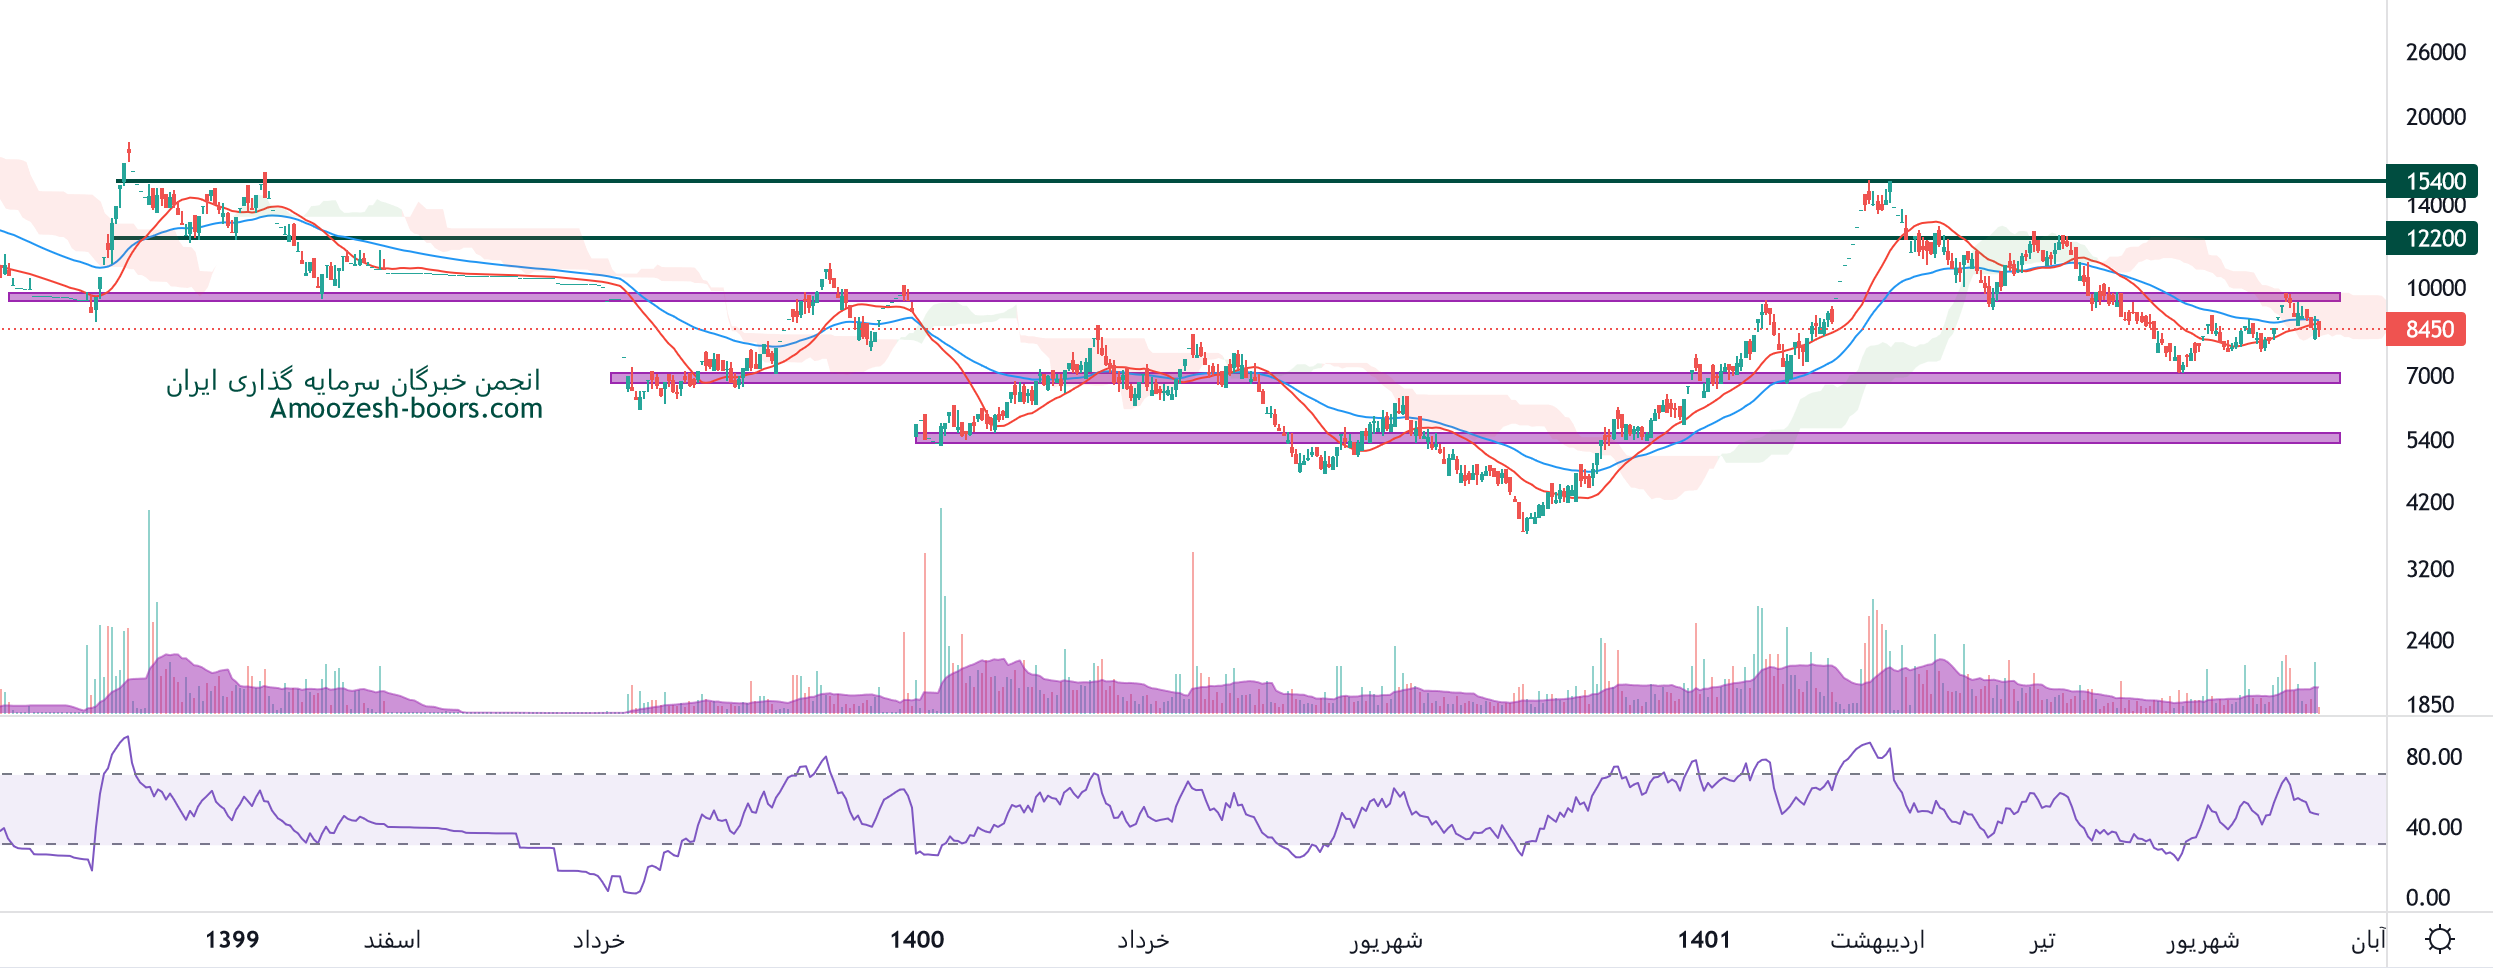
Task: Click the تیر month label on time axis
Action: (x=2042, y=940)
